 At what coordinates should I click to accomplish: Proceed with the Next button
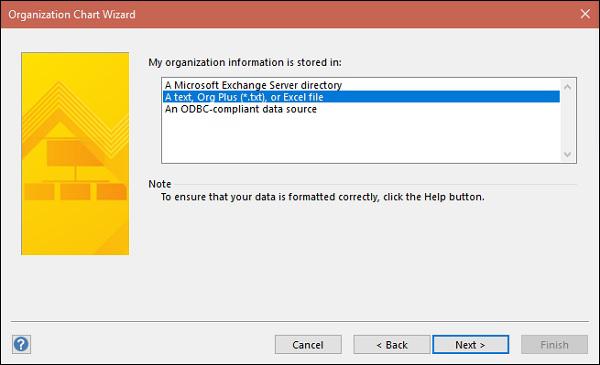pos(470,345)
